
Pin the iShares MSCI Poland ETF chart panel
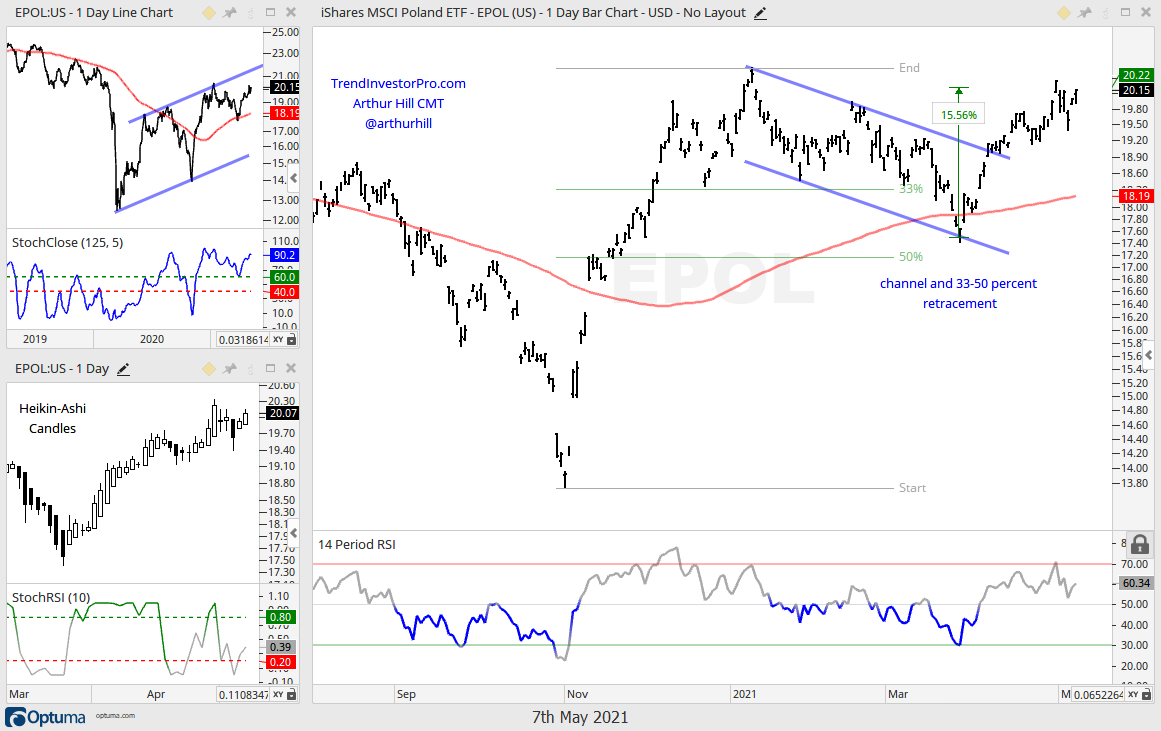pos(1085,13)
